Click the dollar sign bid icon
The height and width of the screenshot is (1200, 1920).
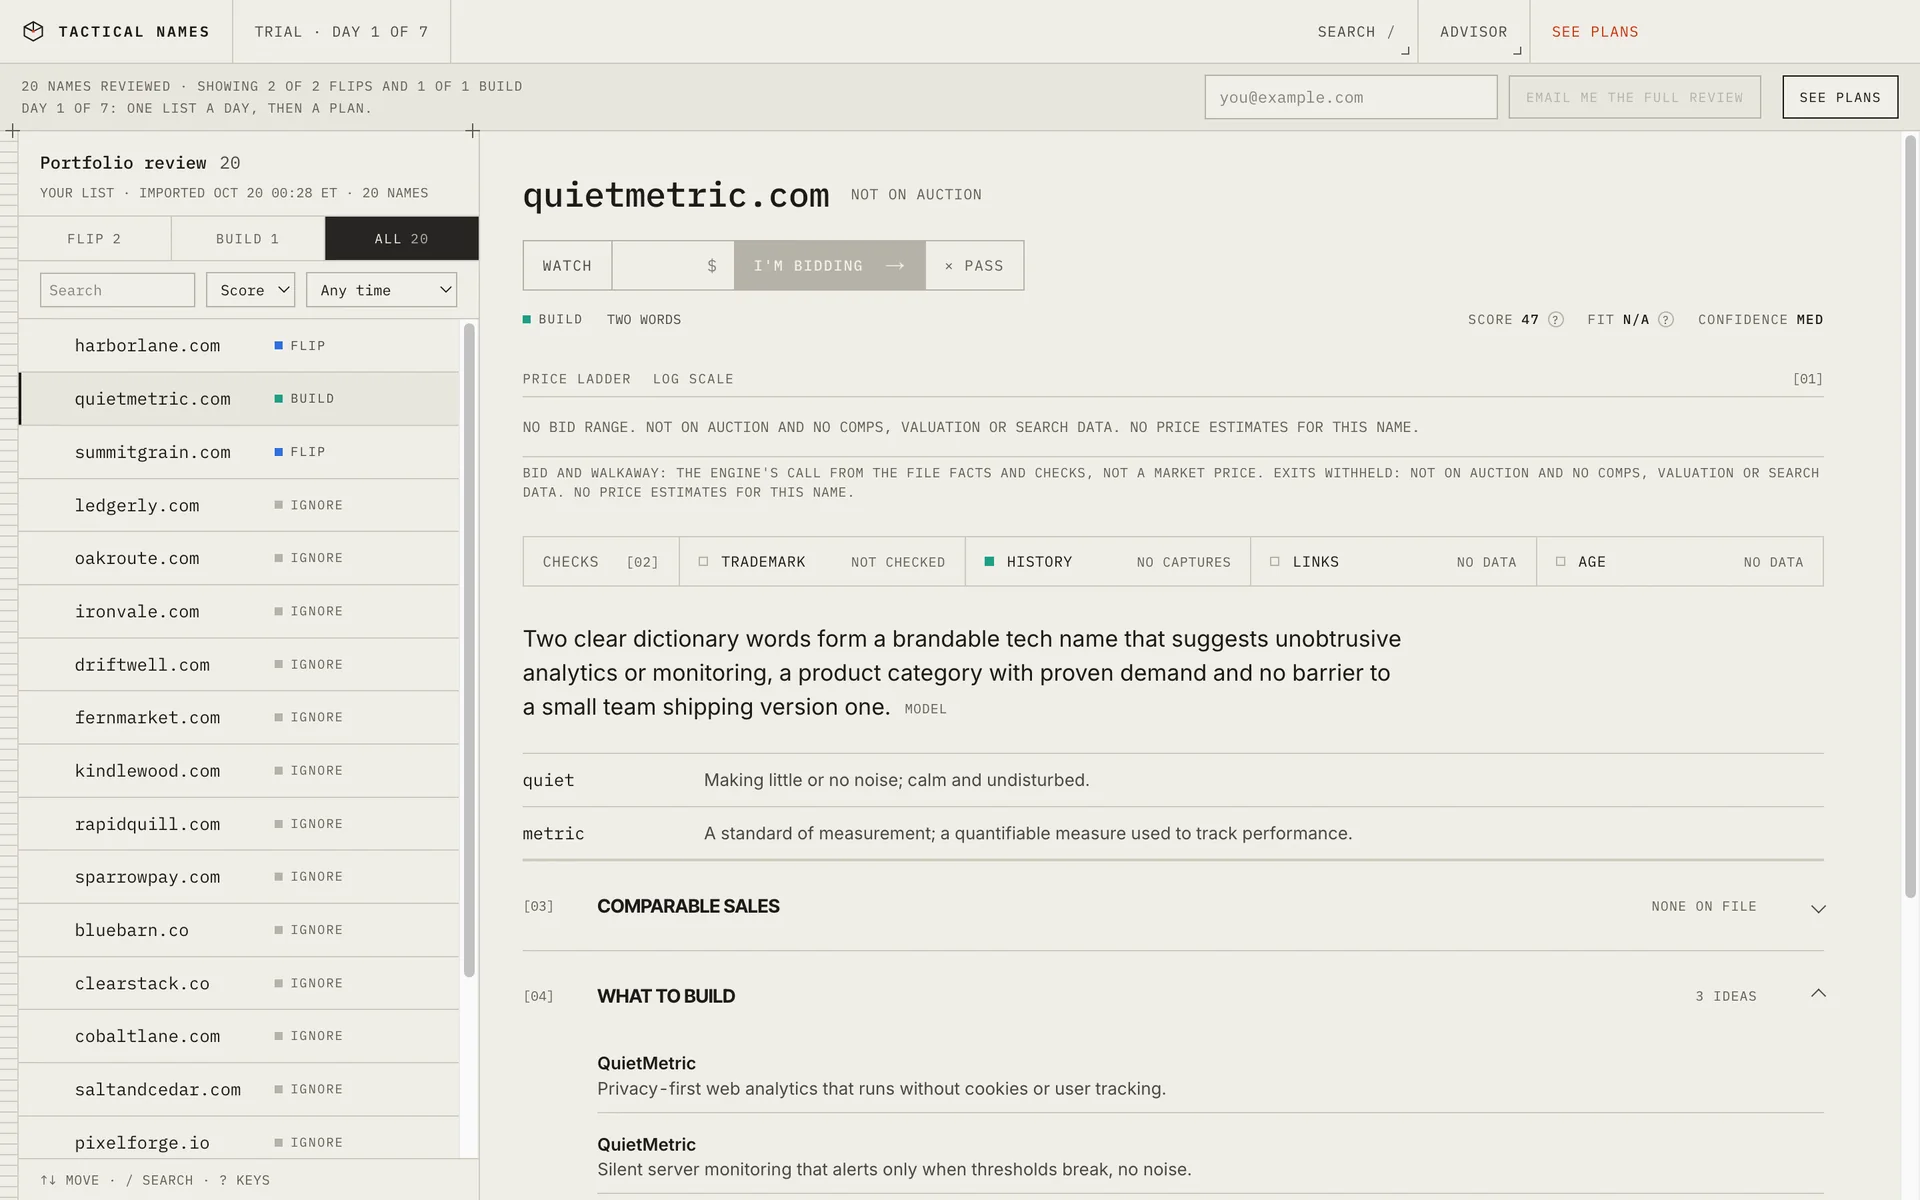(x=712, y=266)
